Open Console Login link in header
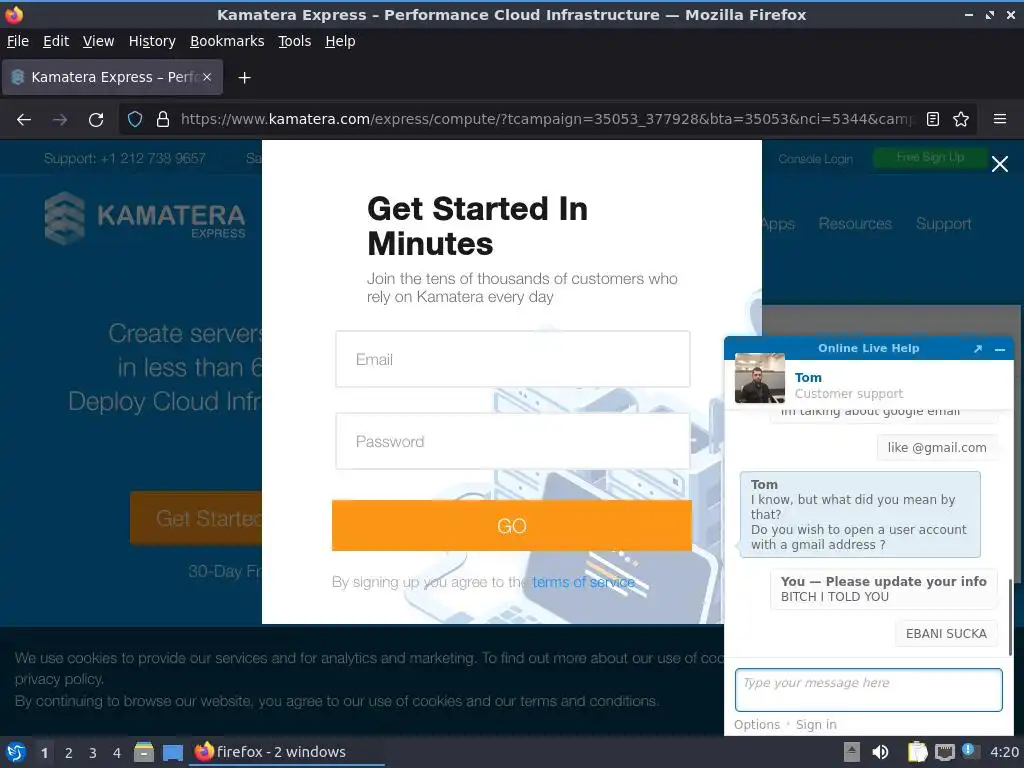Viewport: 1024px width, 768px height. coord(816,159)
